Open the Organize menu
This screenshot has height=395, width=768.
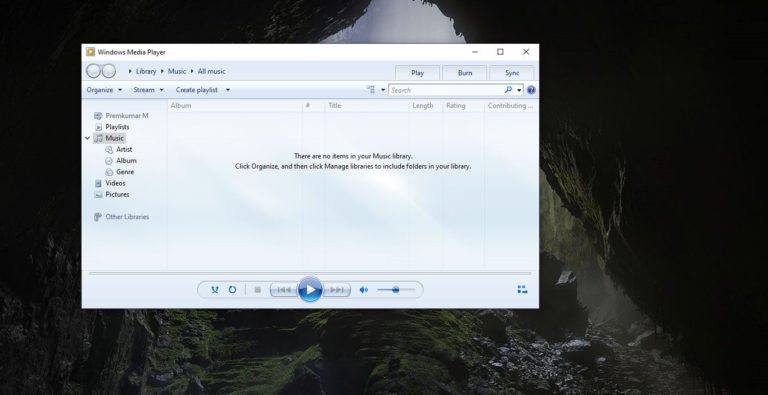tap(104, 90)
